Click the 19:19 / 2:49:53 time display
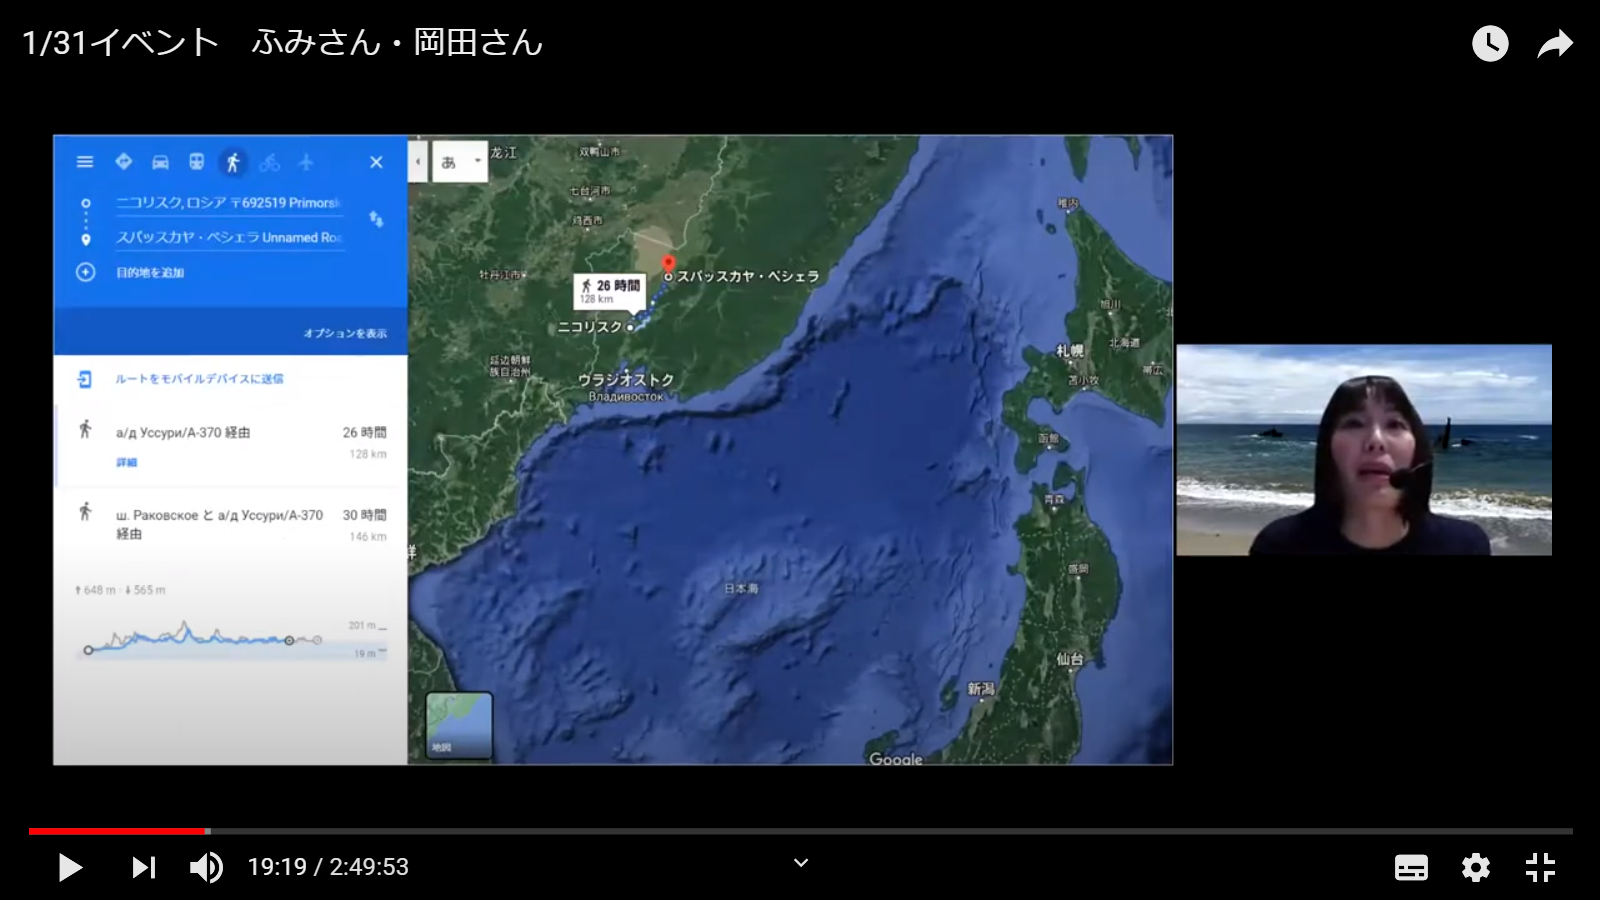1600x900 pixels. tap(328, 867)
